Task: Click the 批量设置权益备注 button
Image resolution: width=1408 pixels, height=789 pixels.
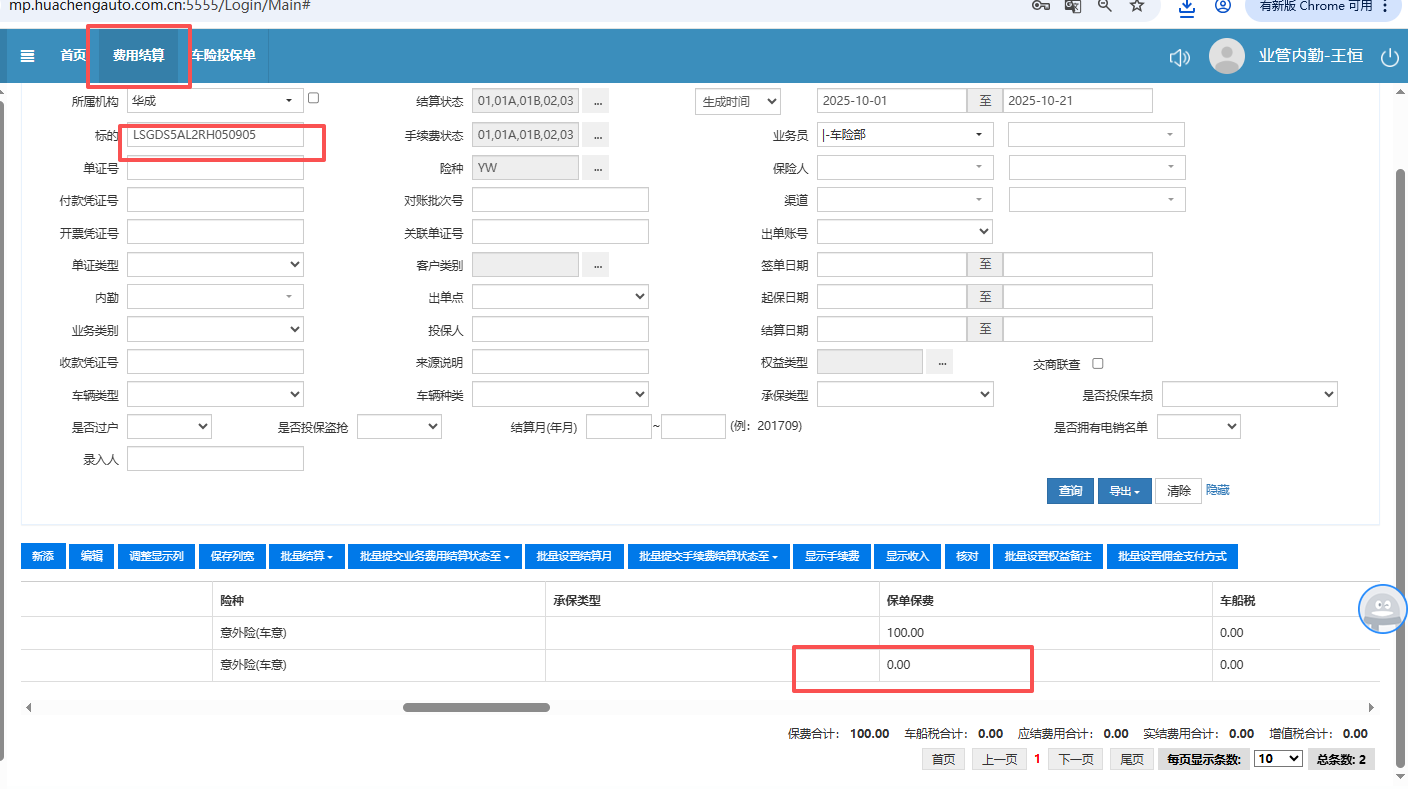Action: click(x=1048, y=556)
